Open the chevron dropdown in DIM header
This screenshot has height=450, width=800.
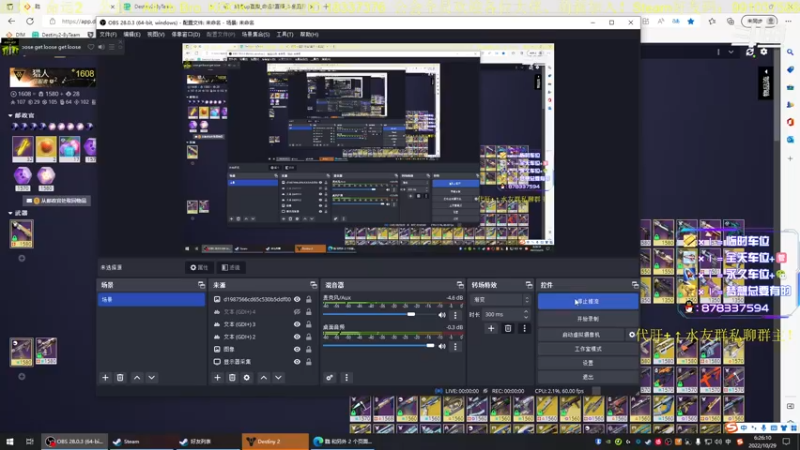[731, 52]
